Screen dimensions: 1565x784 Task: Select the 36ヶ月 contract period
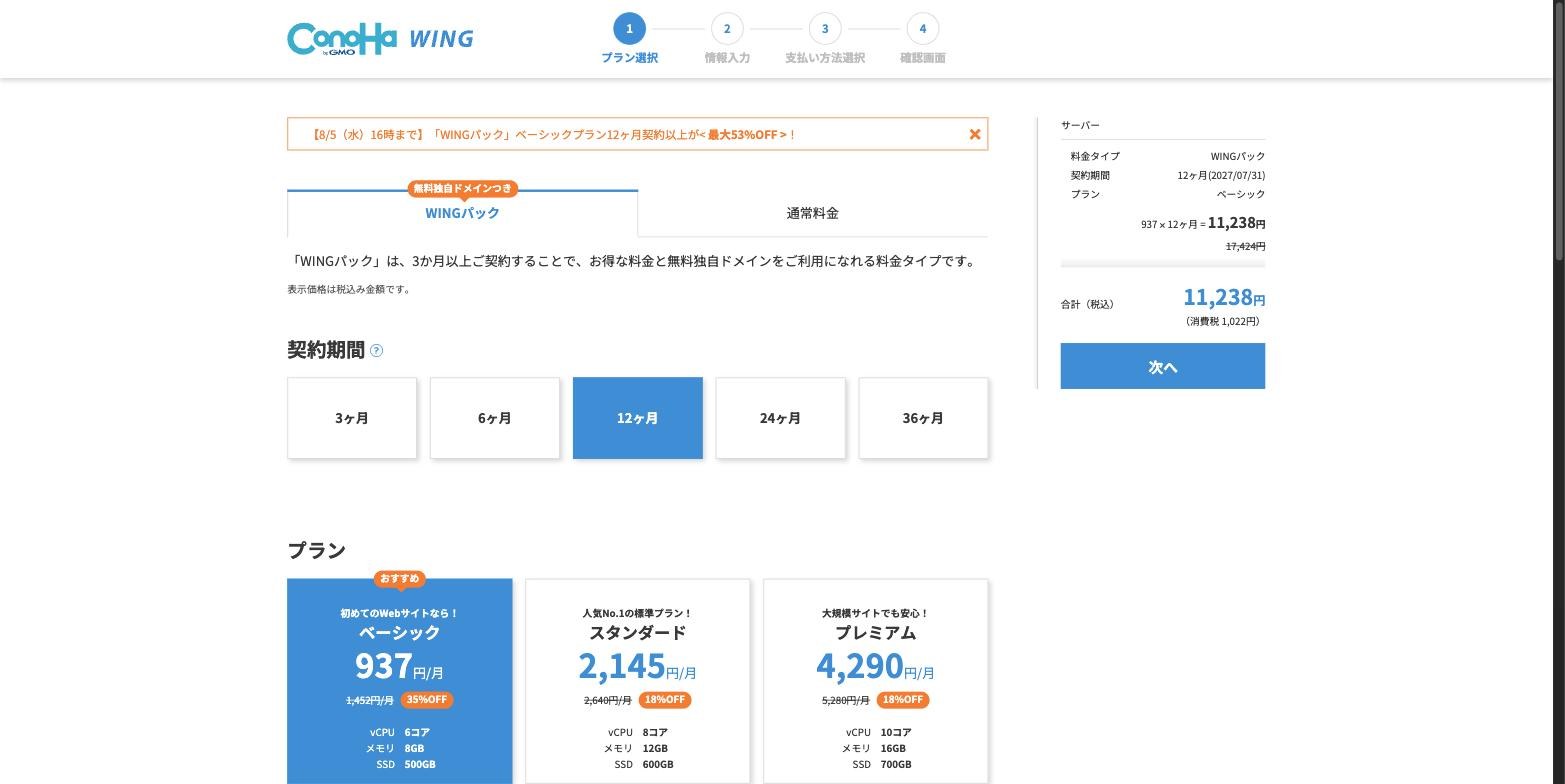924,418
